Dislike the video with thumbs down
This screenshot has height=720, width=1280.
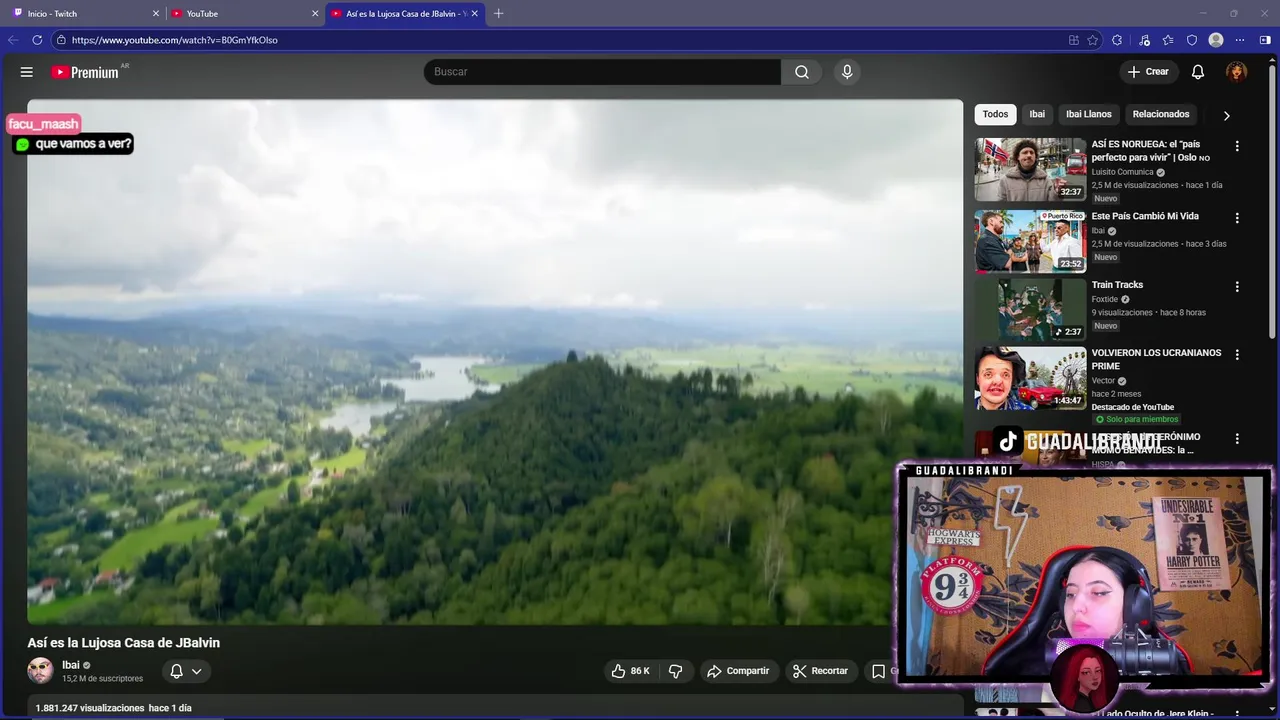676,671
